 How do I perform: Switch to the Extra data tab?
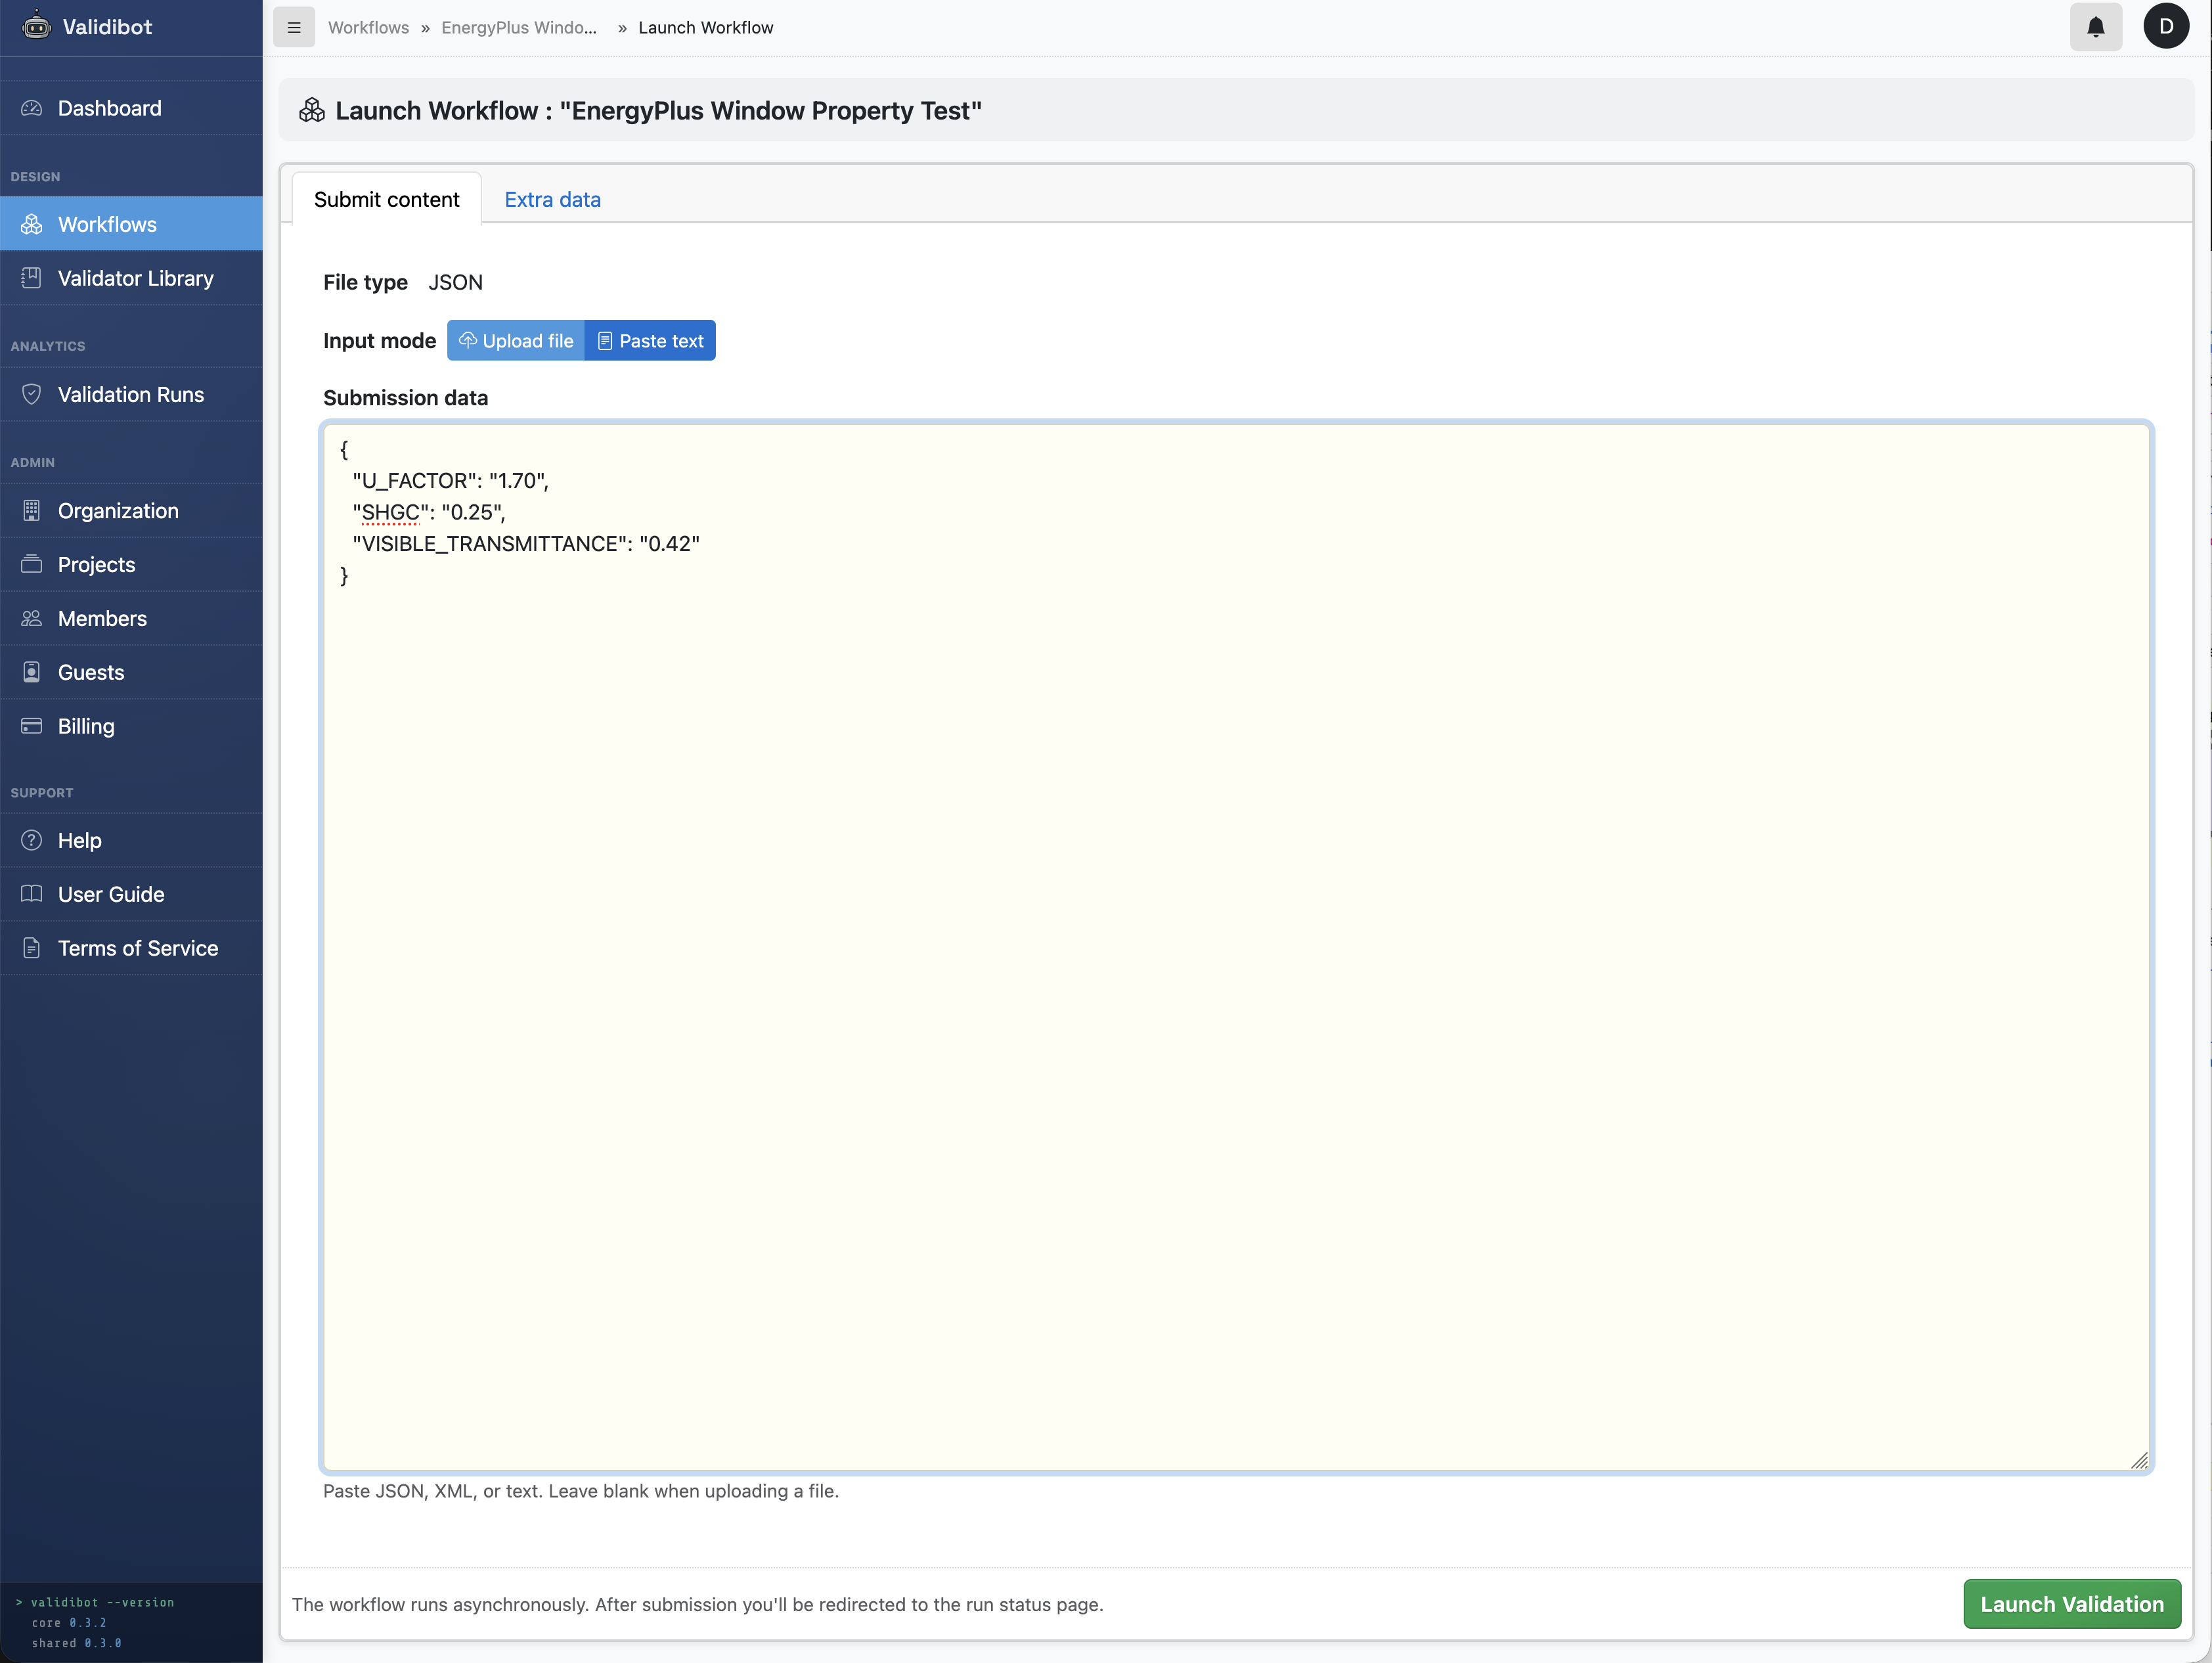click(x=552, y=199)
